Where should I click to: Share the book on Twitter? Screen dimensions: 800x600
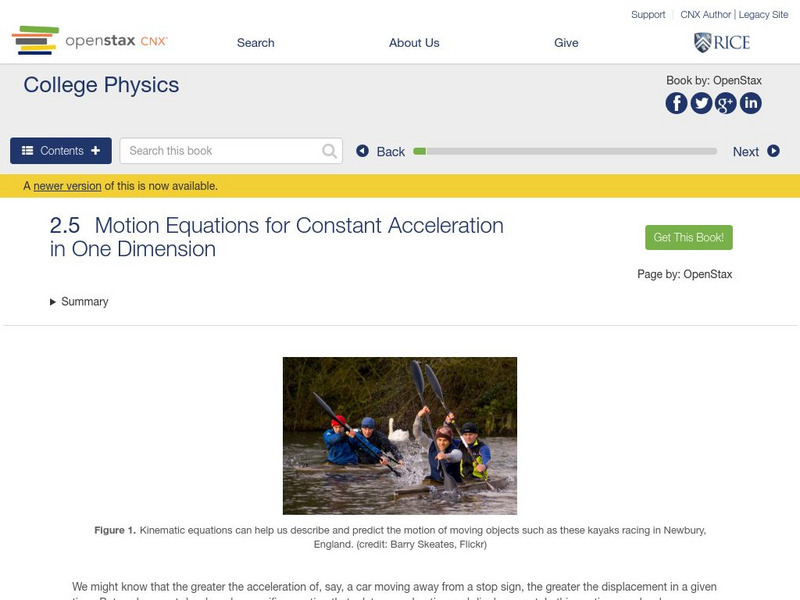tap(701, 103)
